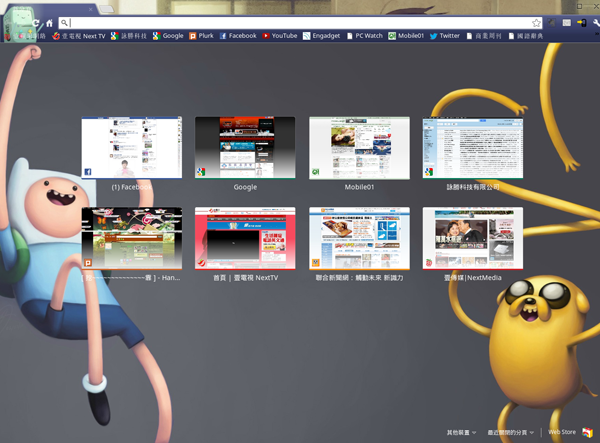Viewport: 600px width, 443px height.
Task: Expand the 最近關閉的分頁 dropdown
Action: click(510, 432)
